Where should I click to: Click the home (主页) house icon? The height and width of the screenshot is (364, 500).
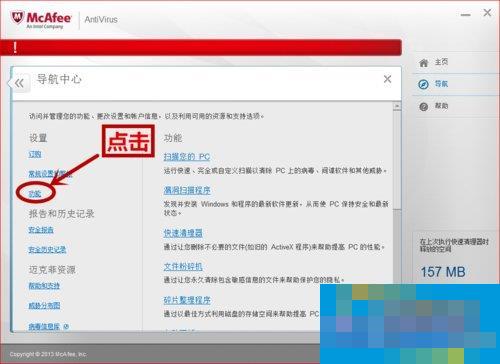pyautogui.click(x=423, y=63)
